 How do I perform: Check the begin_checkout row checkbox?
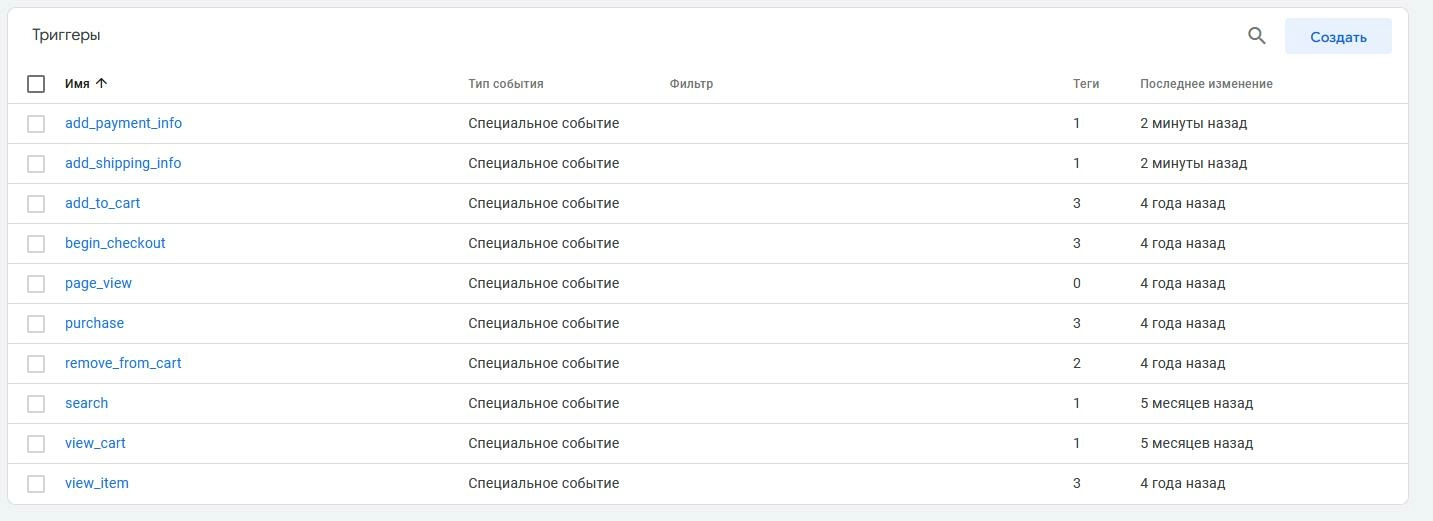click(x=36, y=244)
